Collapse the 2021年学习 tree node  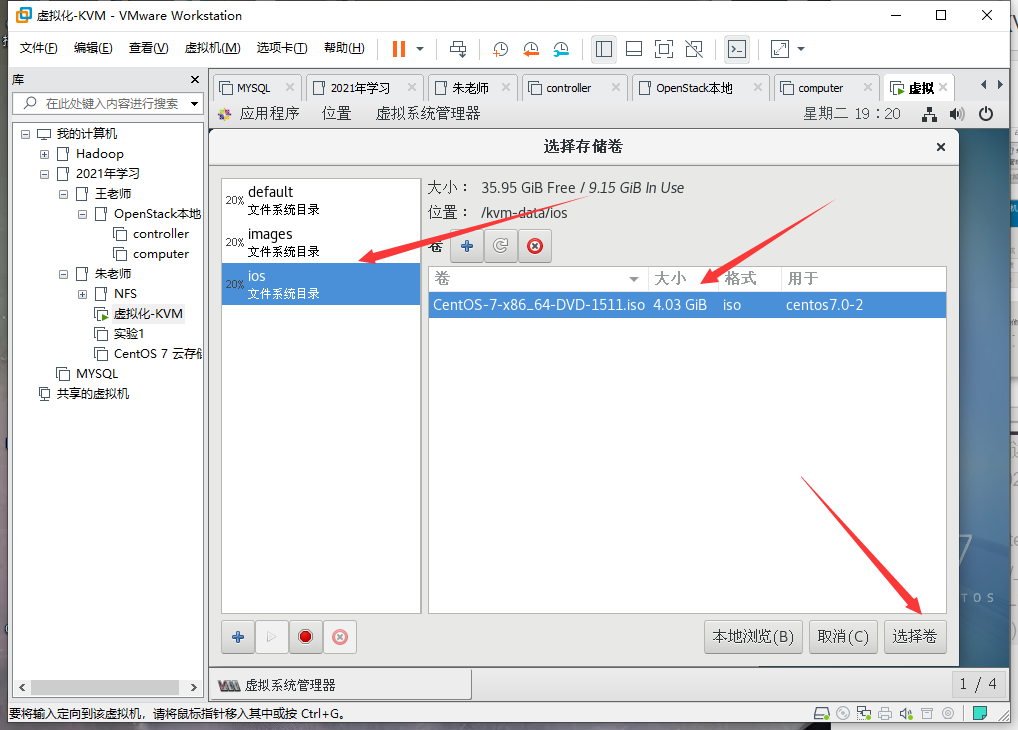44,174
